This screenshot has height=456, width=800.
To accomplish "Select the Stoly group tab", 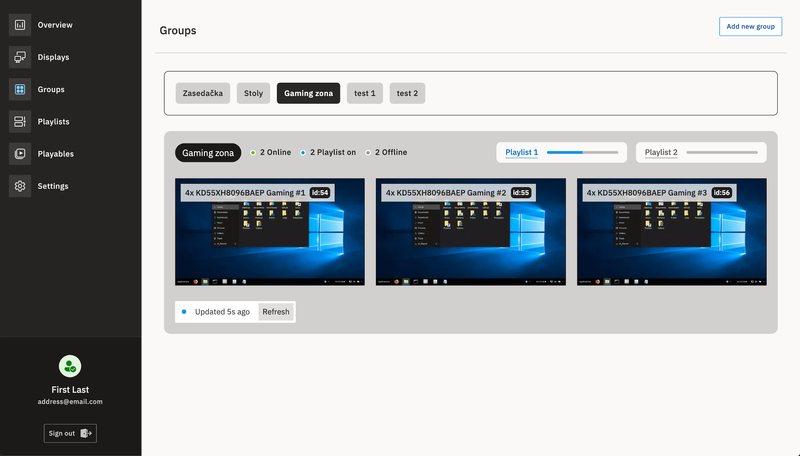I will pos(253,93).
